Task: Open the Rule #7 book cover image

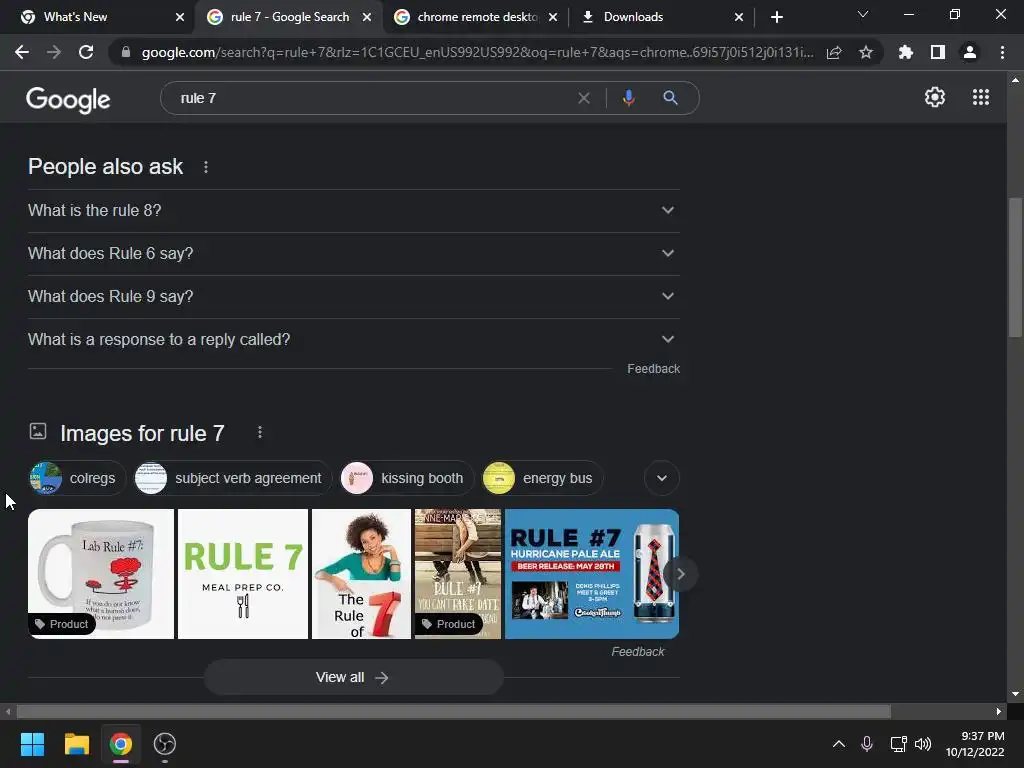Action: click(x=458, y=574)
